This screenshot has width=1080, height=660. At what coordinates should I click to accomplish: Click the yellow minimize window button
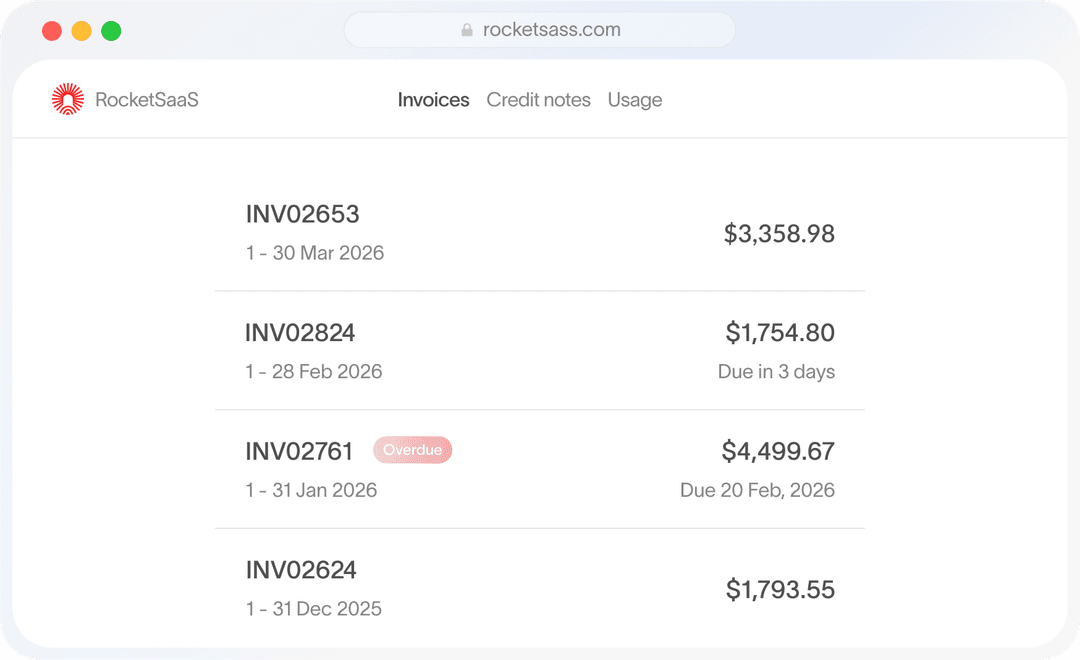[x=82, y=31]
